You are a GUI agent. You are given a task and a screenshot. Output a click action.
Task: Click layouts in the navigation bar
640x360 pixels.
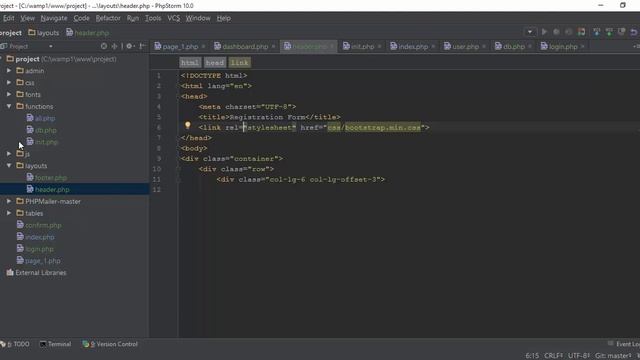point(44,33)
